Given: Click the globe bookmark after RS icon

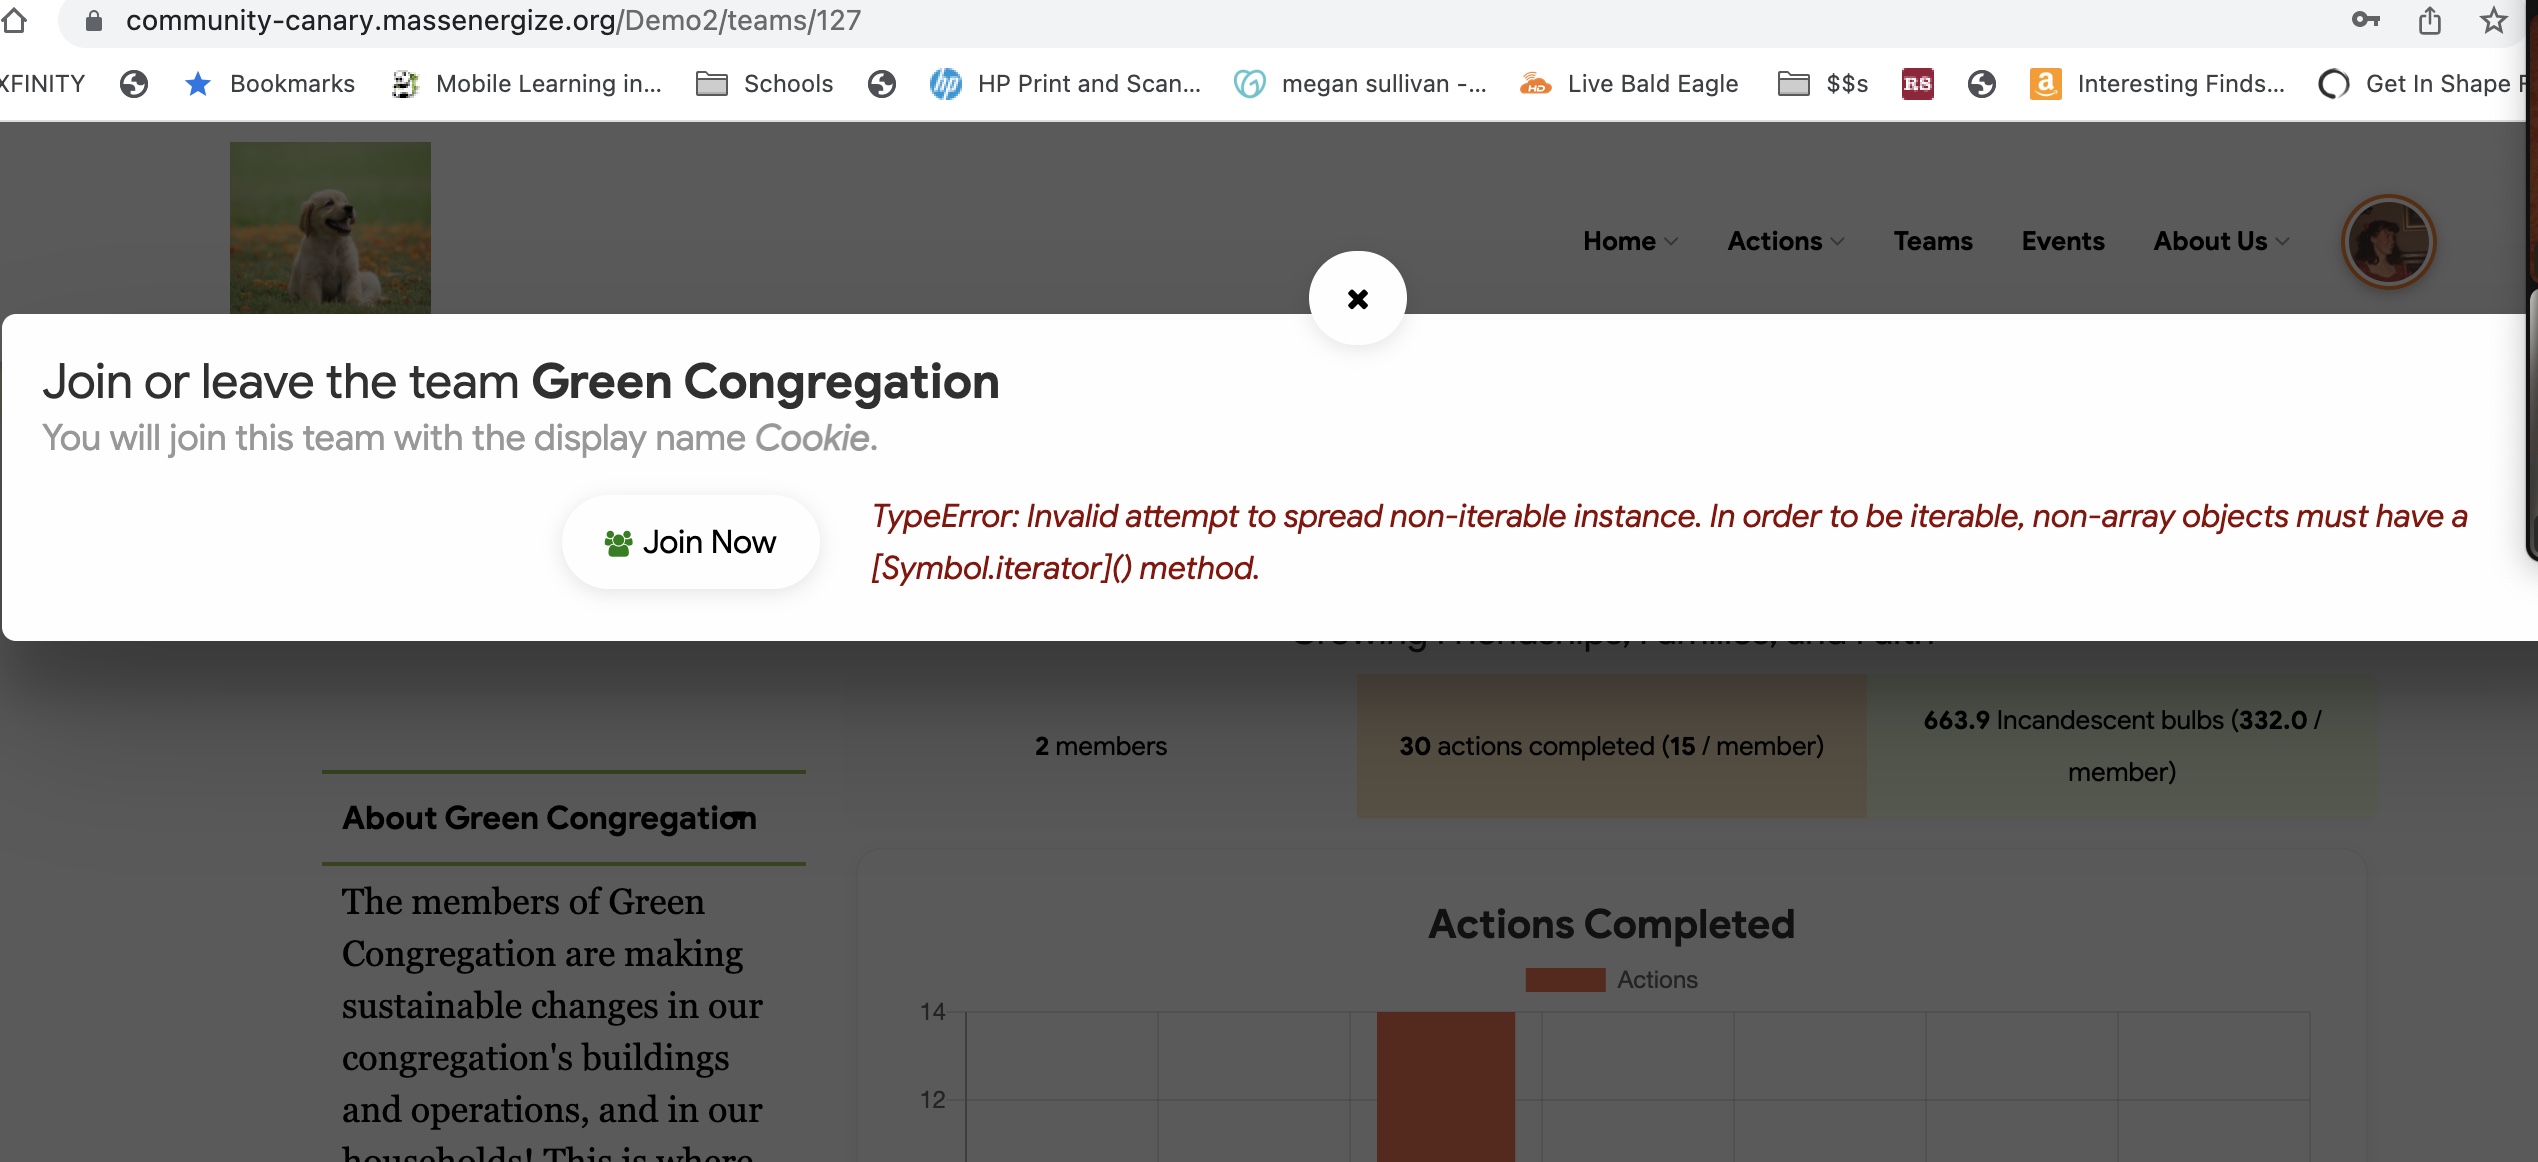Looking at the screenshot, I should pos(1982,84).
